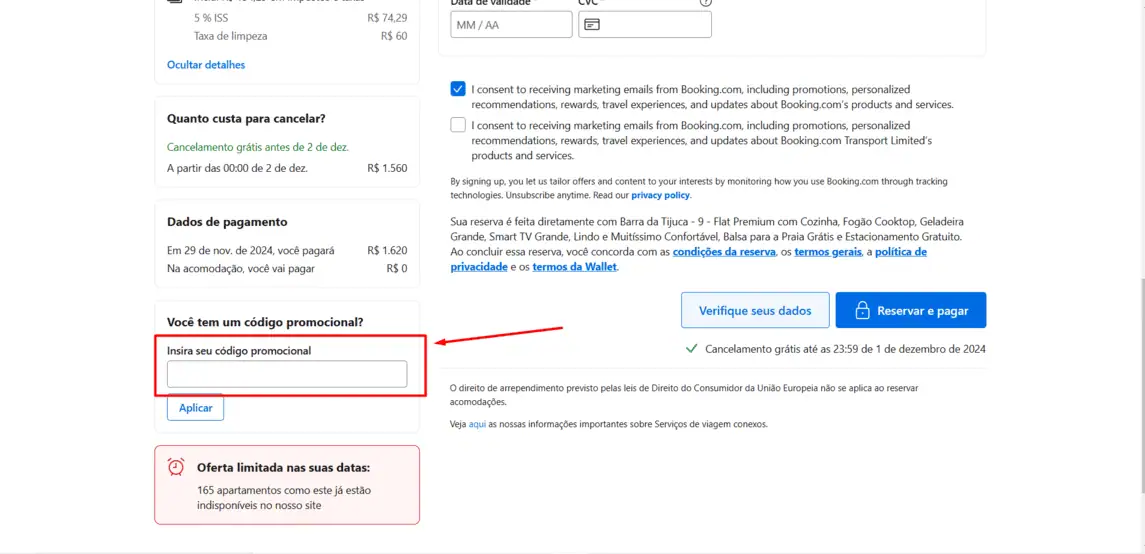
Task: Open the privacy policy link
Action: coord(660,196)
